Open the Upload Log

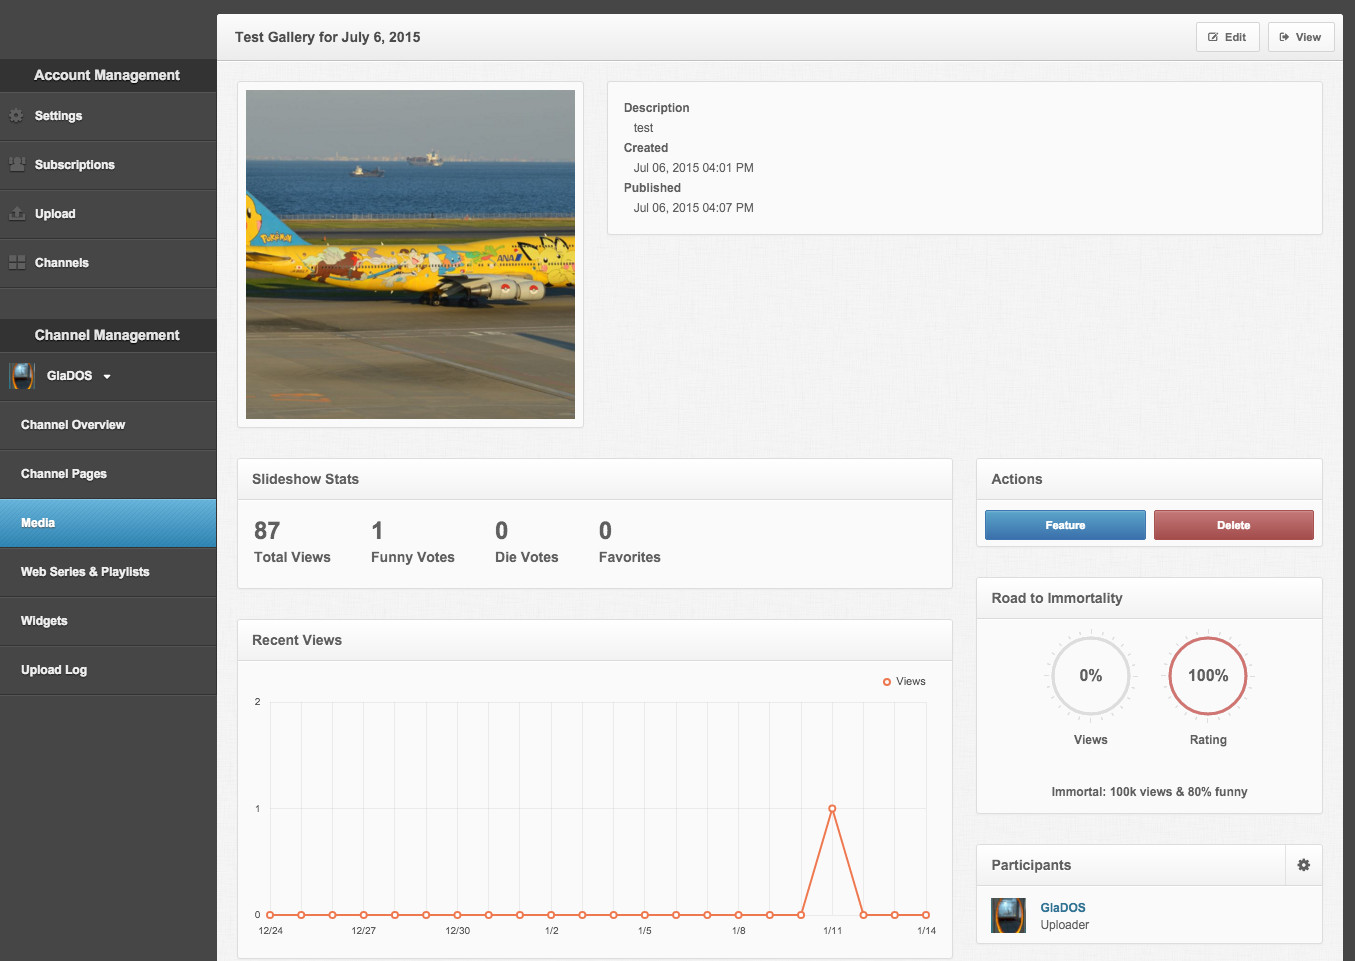(x=108, y=670)
